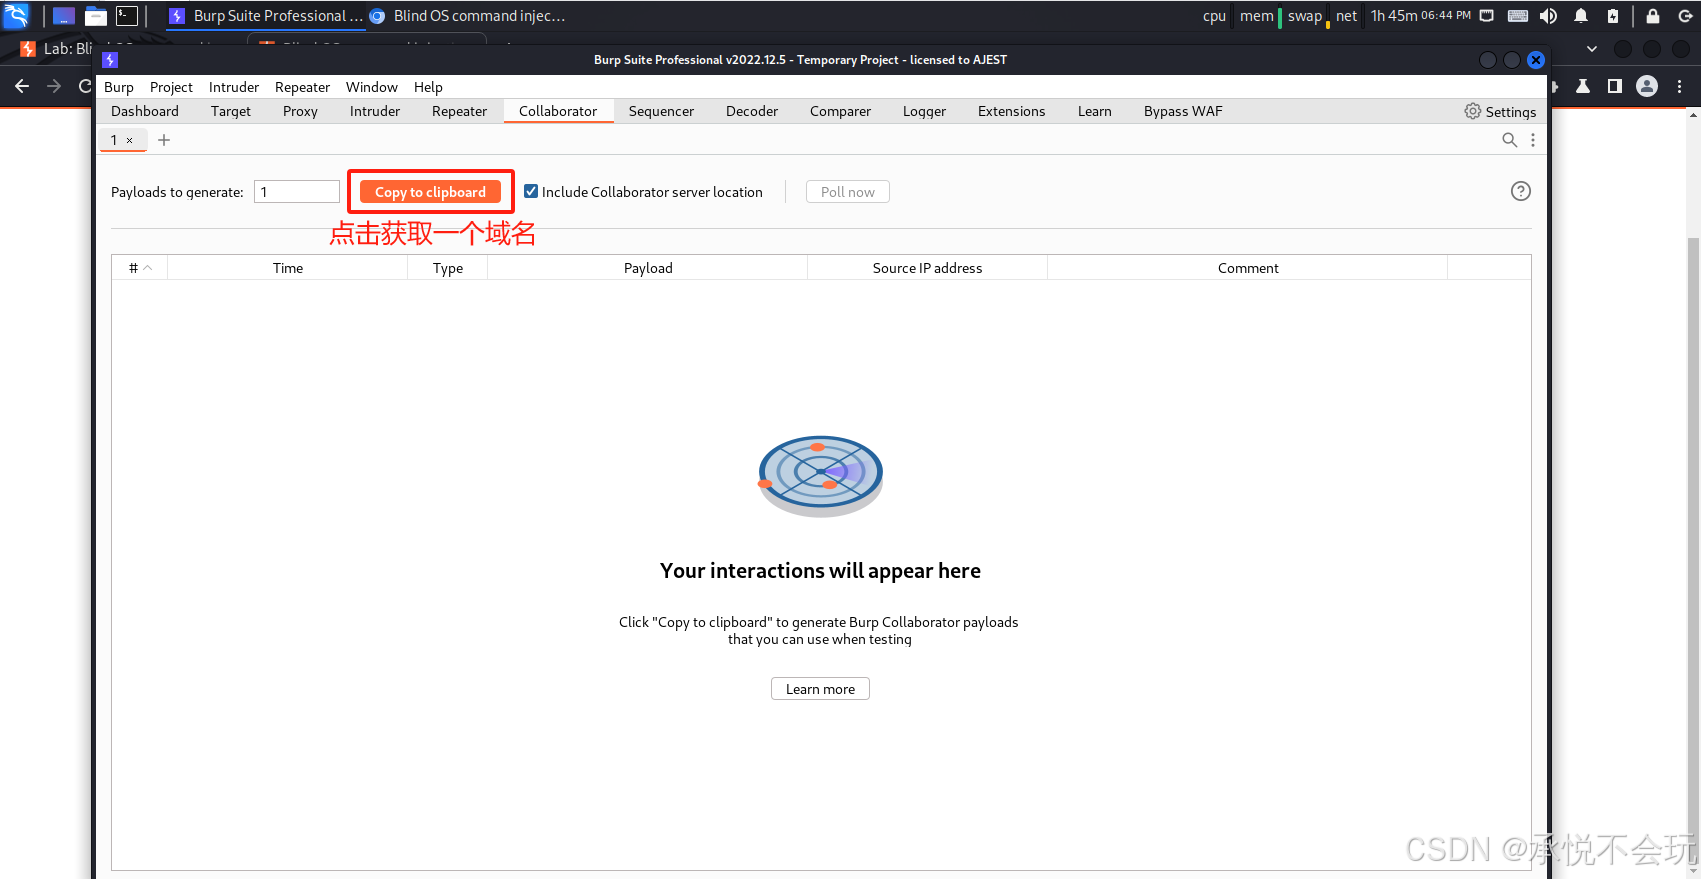Open browser three-dot menu
This screenshot has width=1701, height=879.
[1680, 86]
